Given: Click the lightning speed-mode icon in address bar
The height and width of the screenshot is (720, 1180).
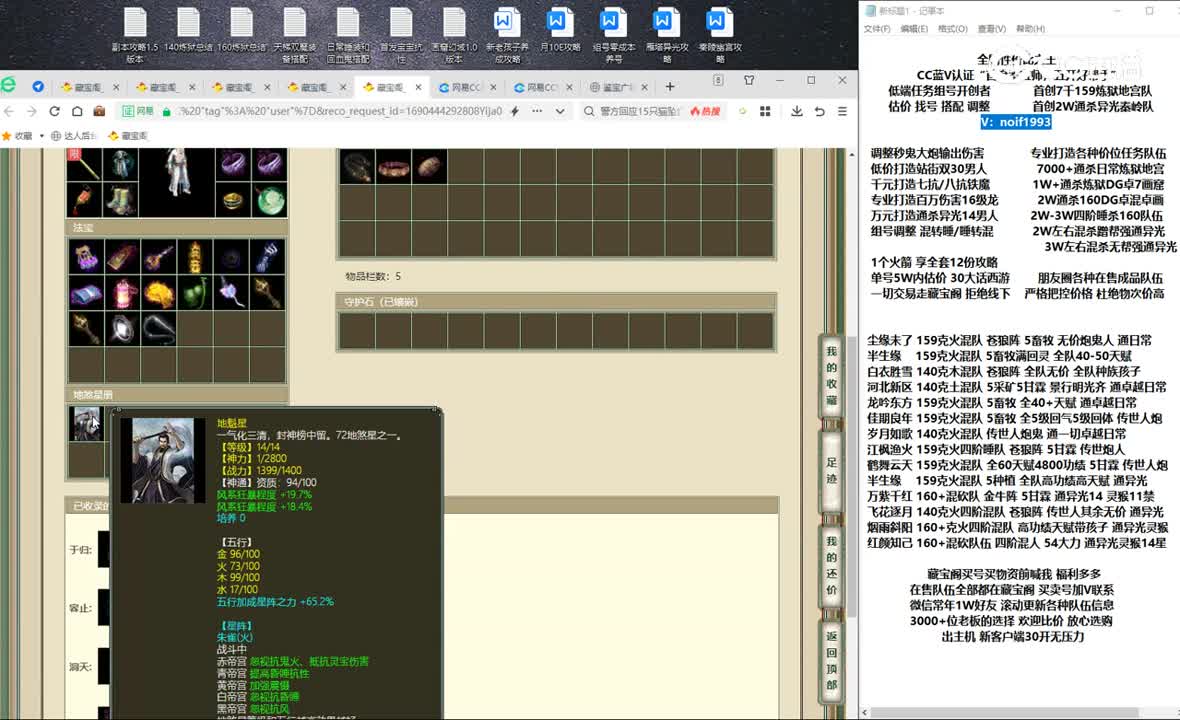Looking at the screenshot, I should pos(515,111).
